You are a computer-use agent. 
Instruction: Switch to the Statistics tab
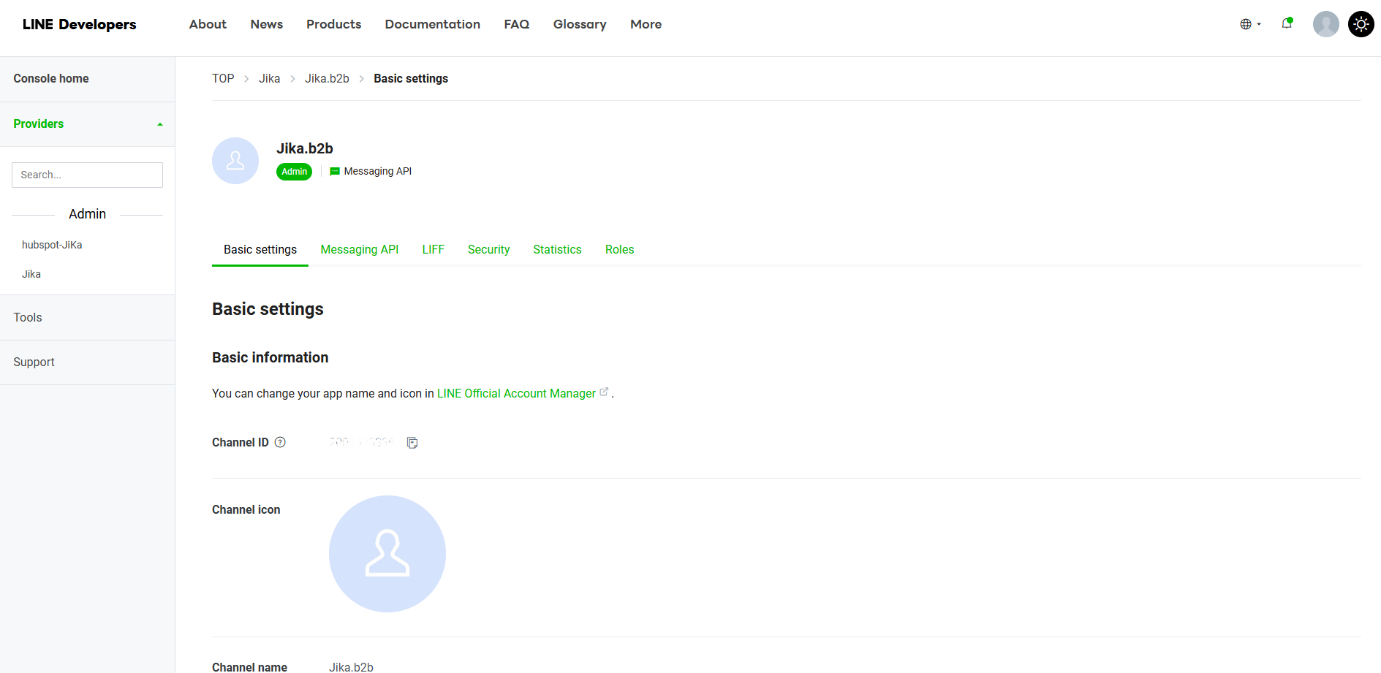(557, 250)
